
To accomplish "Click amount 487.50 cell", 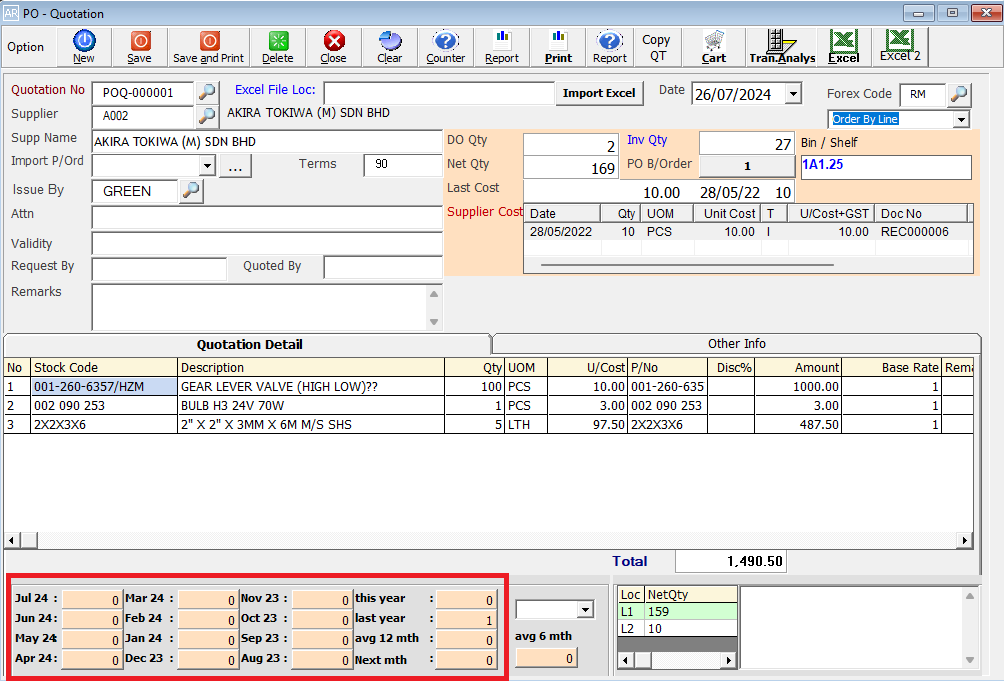I will click(798, 424).
